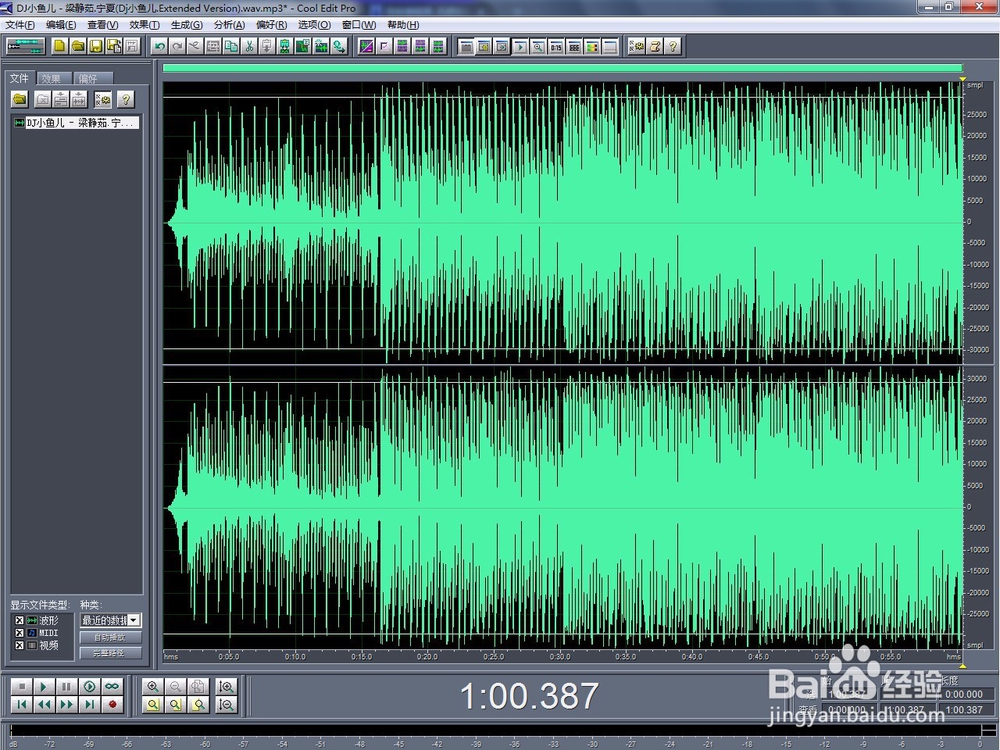
Task: Click the 1:00.387 time display
Action: click(x=529, y=696)
